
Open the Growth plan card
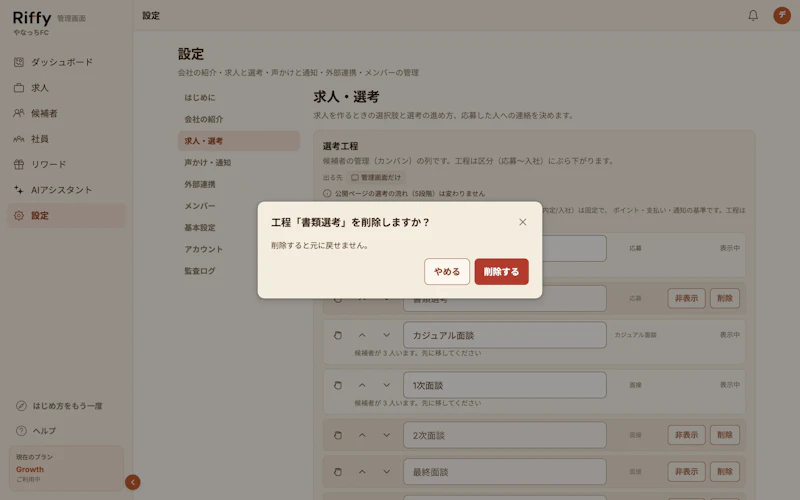point(66,468)
